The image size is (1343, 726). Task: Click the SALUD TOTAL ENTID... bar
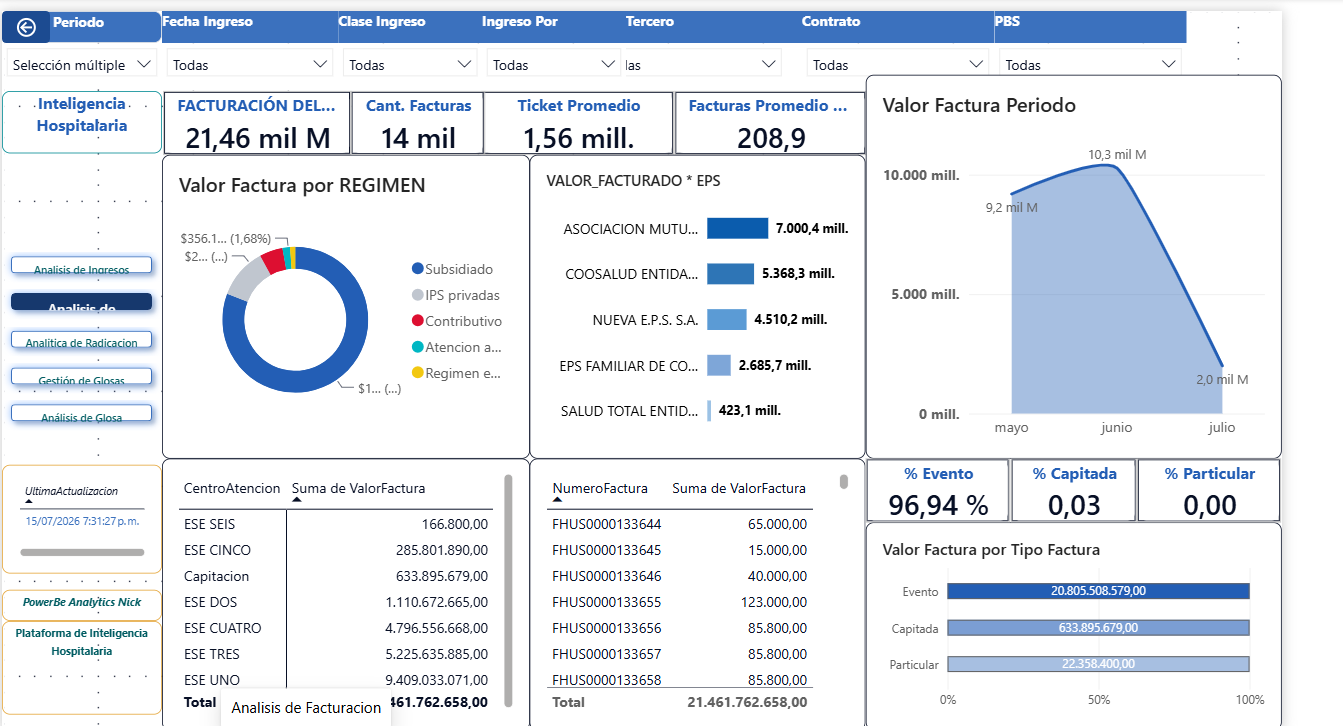(x=709, y=411)
